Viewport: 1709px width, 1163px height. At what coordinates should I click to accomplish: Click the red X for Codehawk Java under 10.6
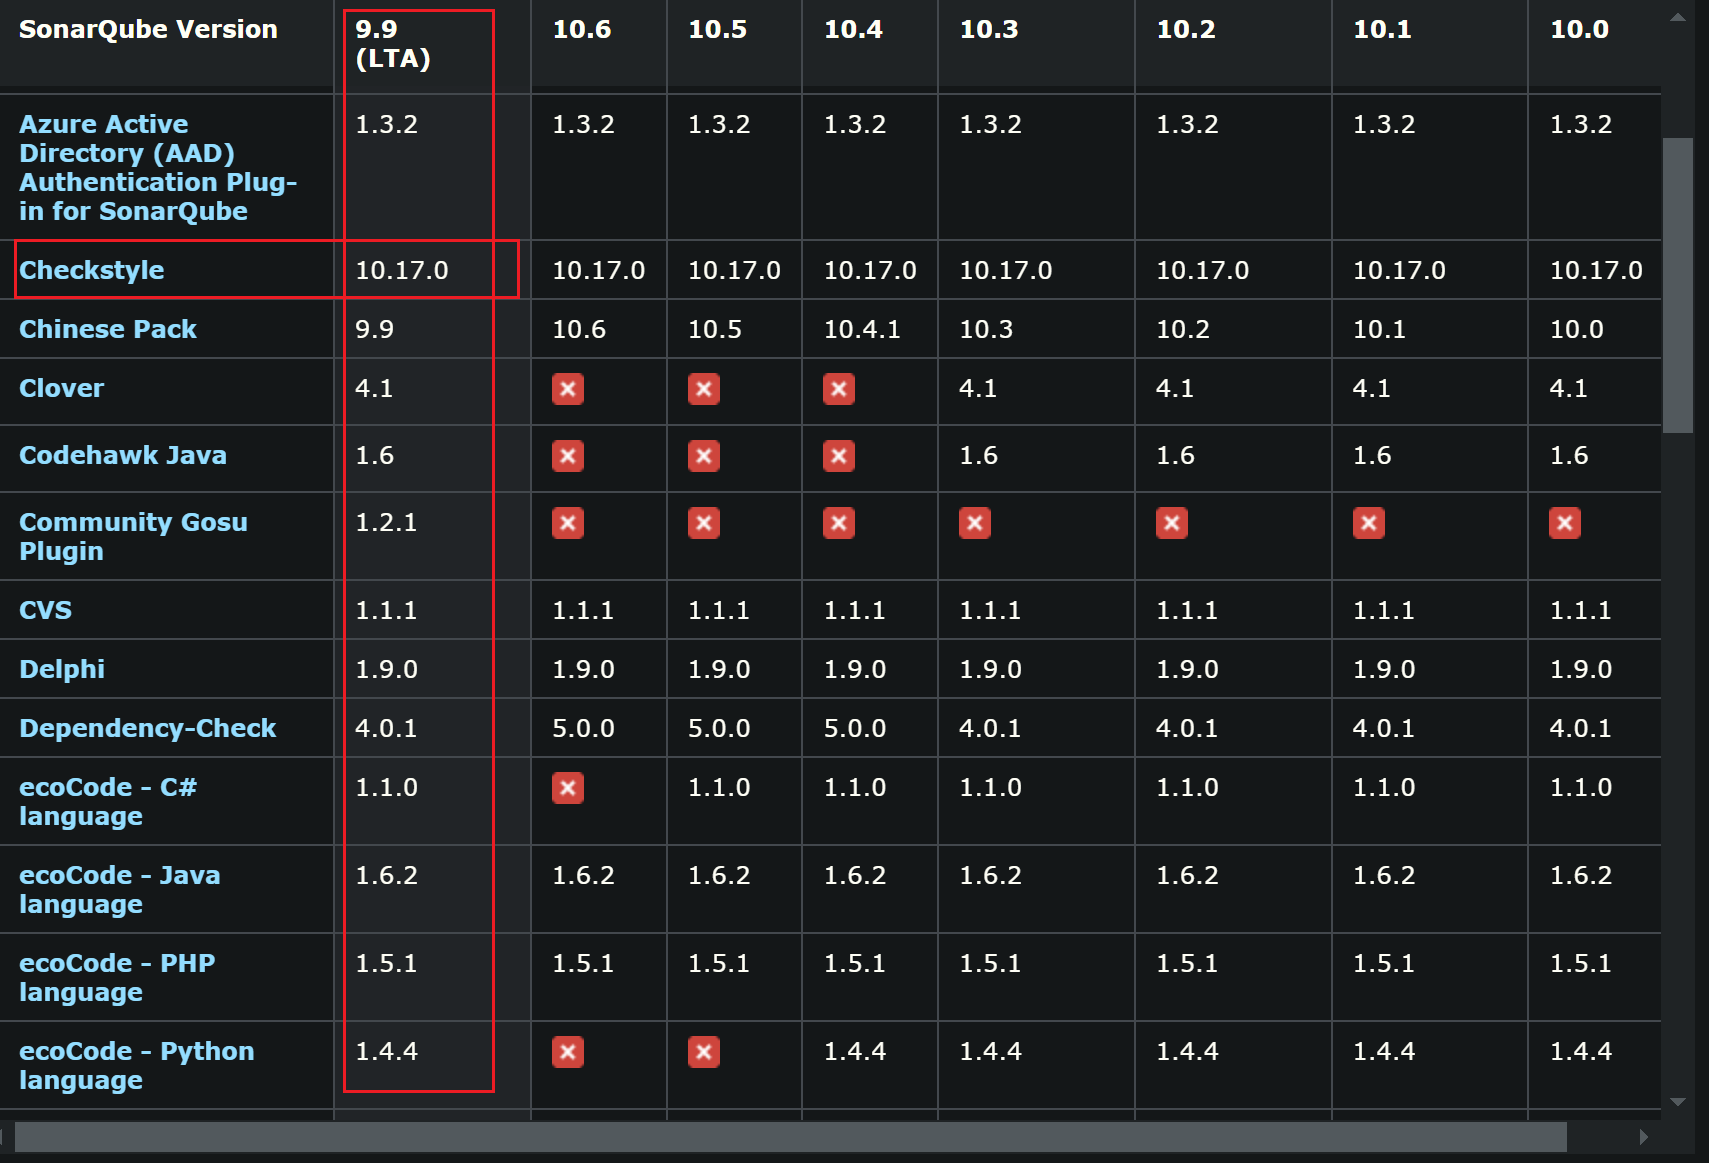[x=568, y=456]
